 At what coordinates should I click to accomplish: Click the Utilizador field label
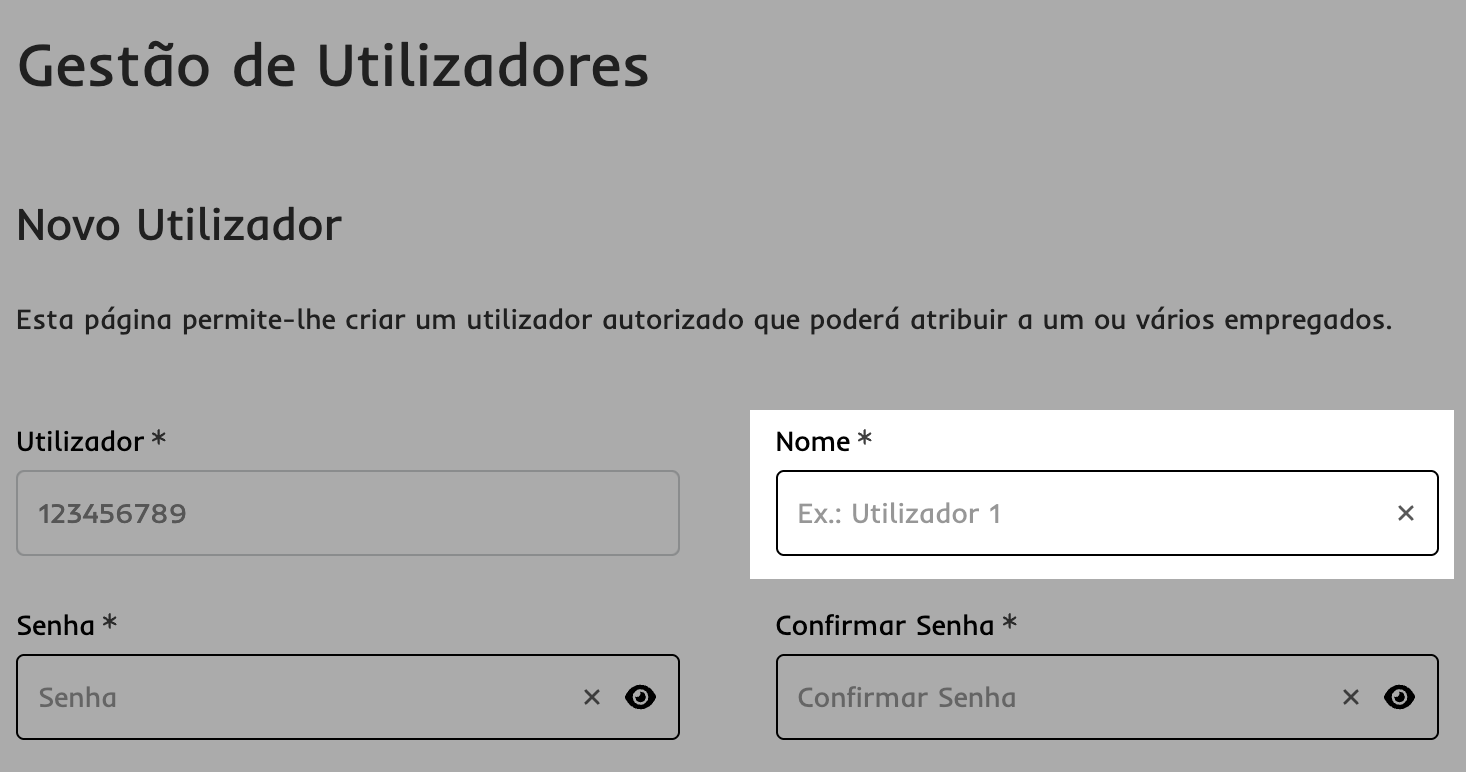80,441
